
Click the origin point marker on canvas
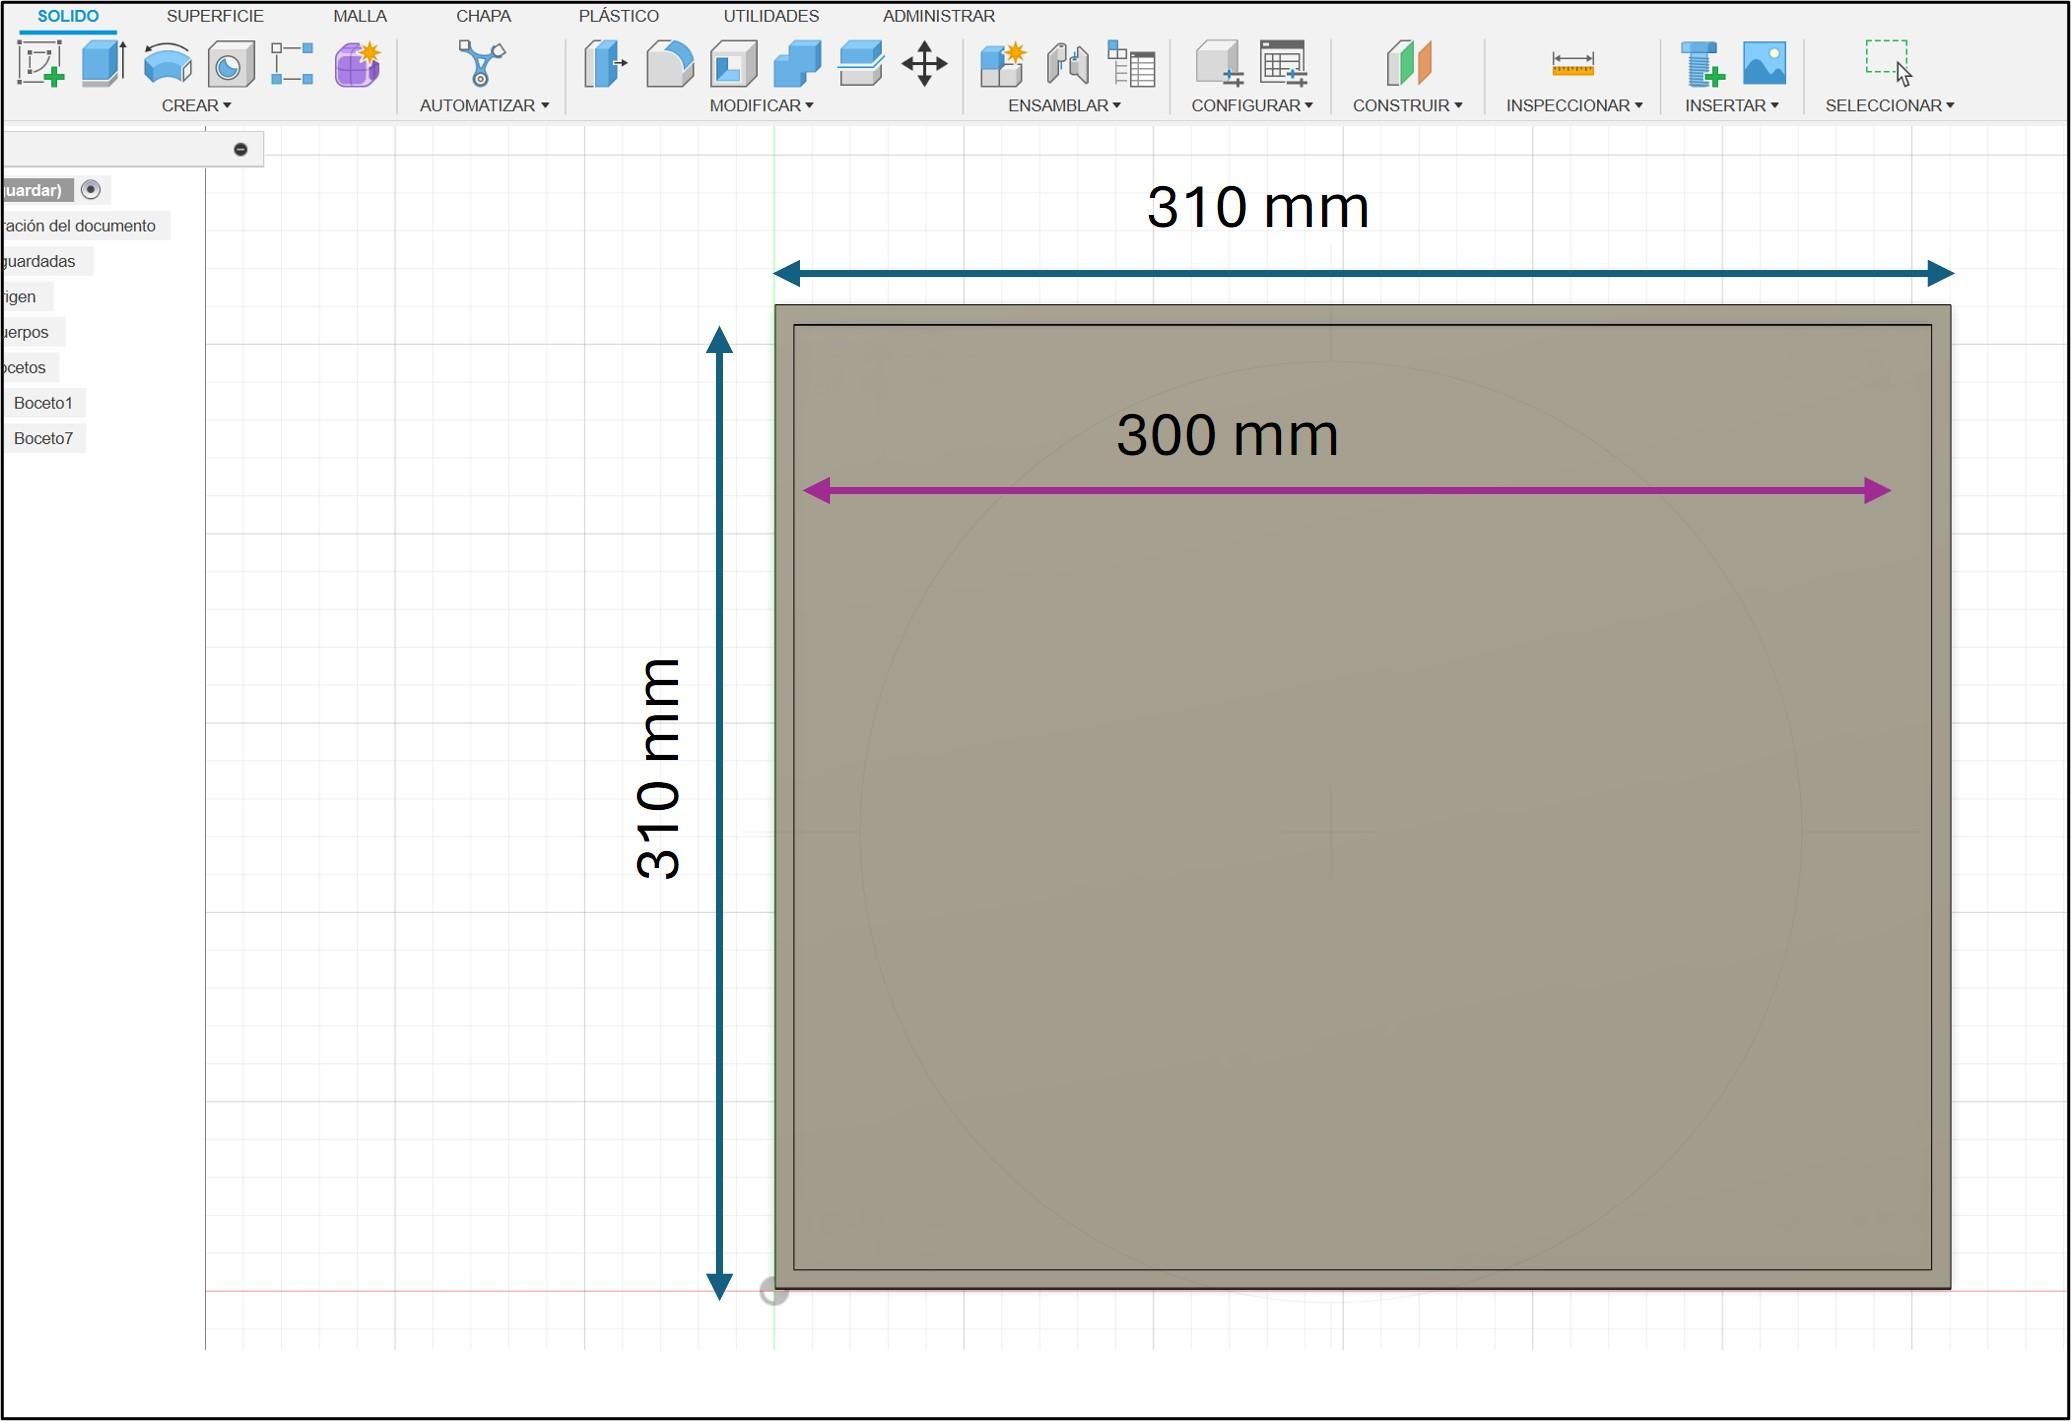click(774, 1292)
